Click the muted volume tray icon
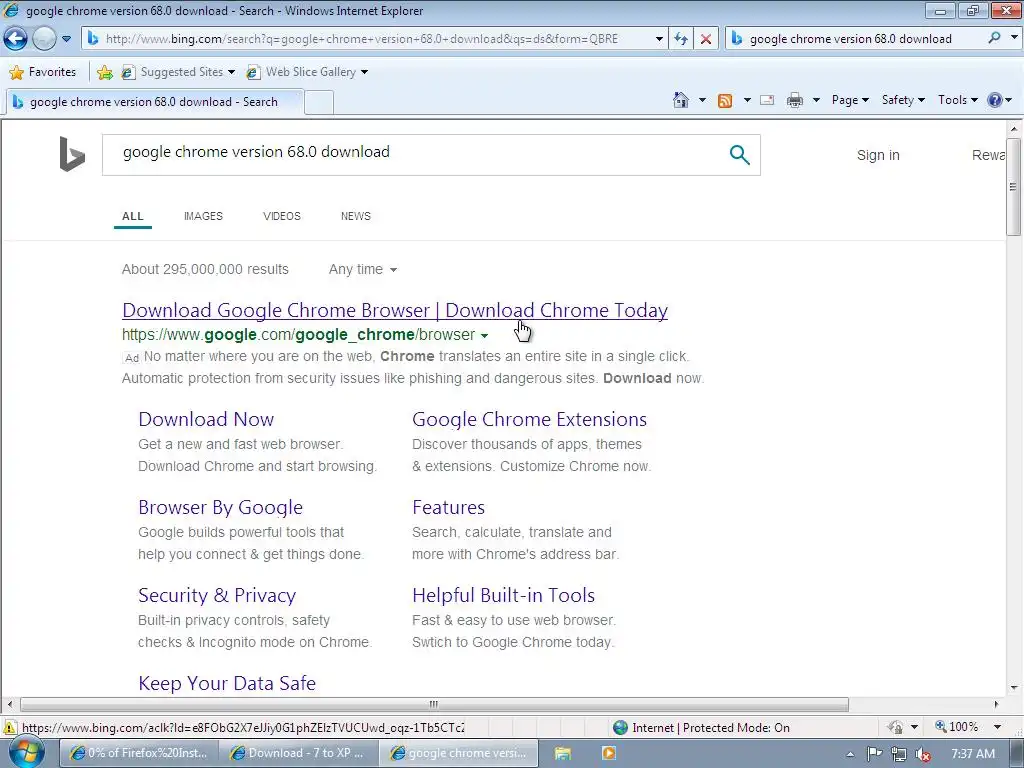This screenshot has width=1024, height=768. point(923,754)
